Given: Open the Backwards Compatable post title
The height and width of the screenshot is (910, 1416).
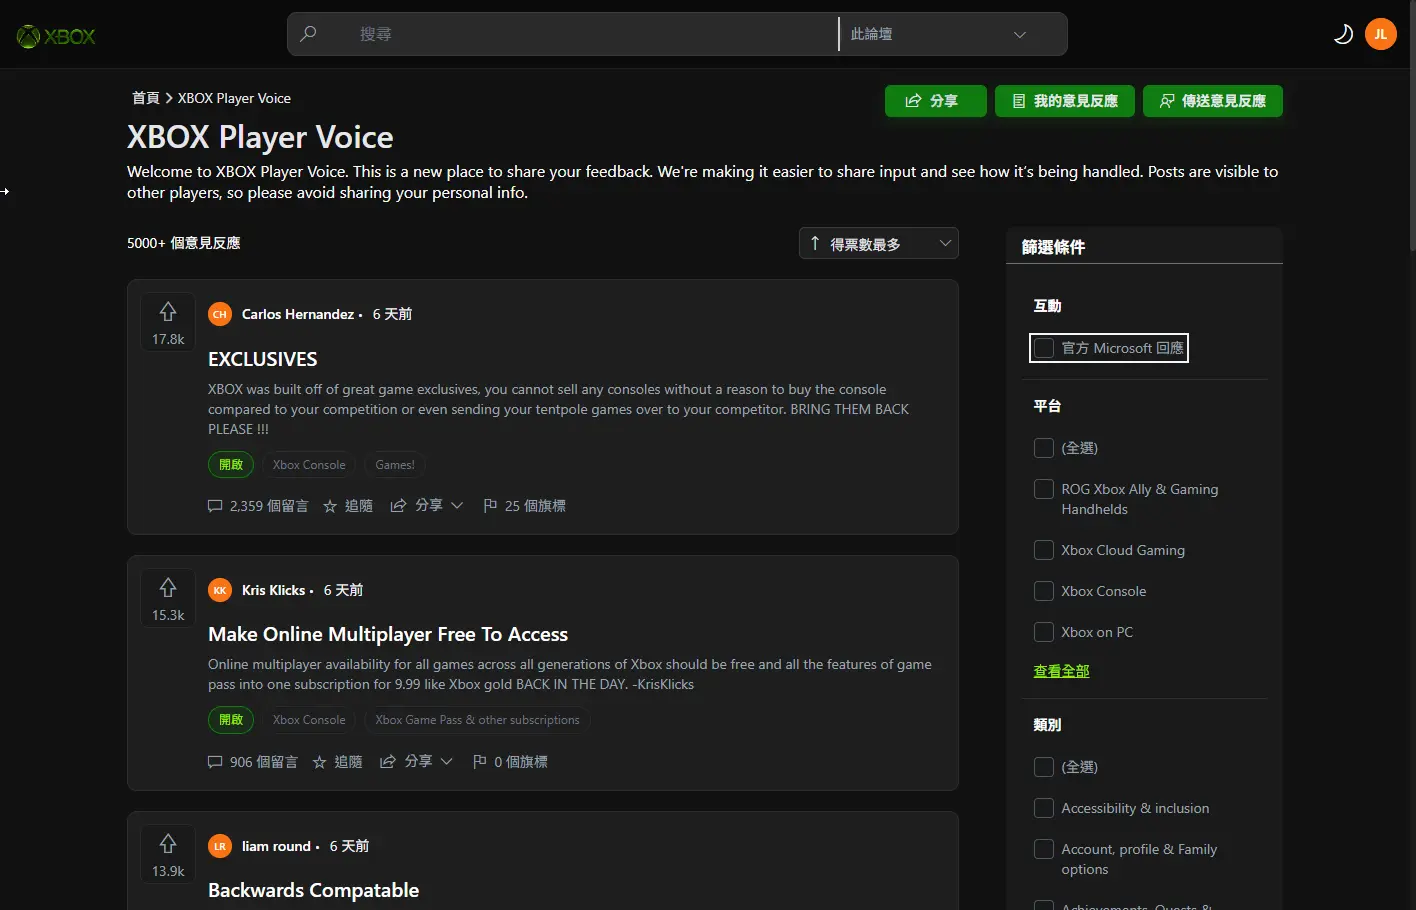Looking at the screenshot, I should click(x=313, y=890).
